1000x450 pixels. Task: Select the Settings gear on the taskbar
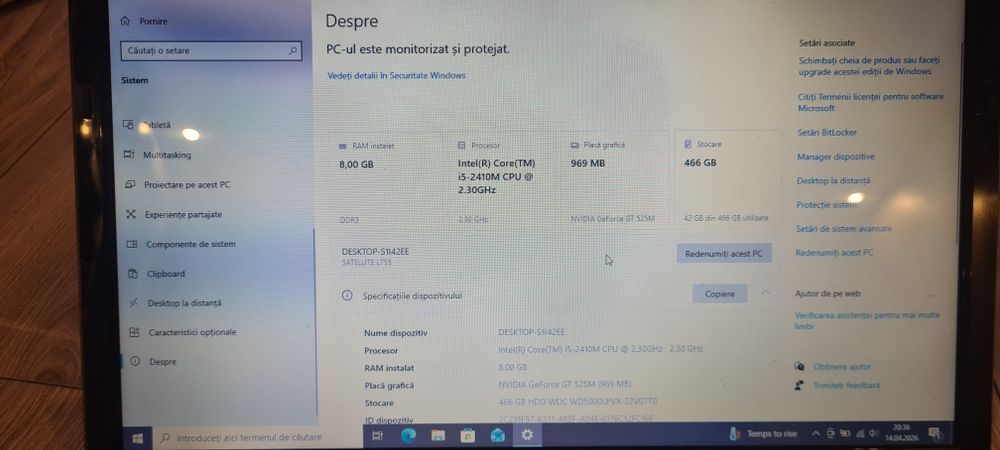point(527,435)
